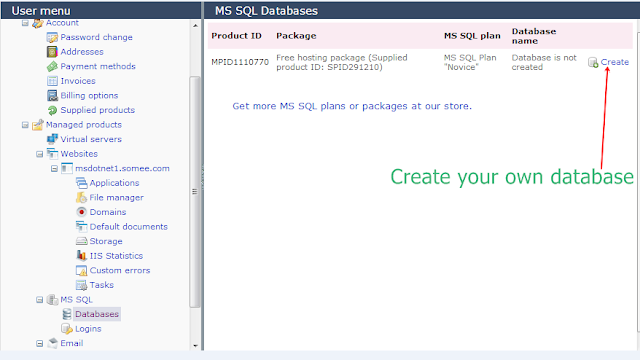
Task: Click the Create database icon
Action: click(593, 62)
